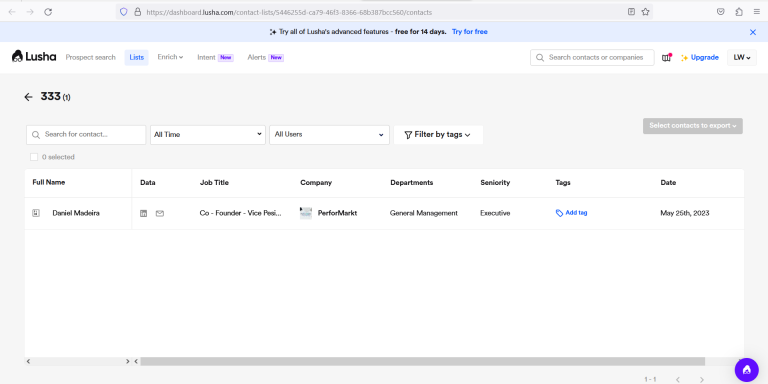This screenshot has width=768, height=384.
Task: Expand the Enrich menu
Action: tap(170, 57)
